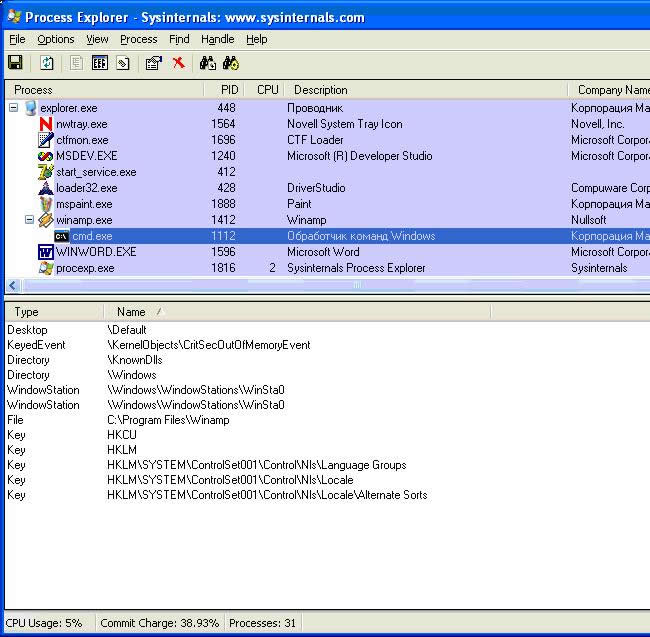Collapse the winamp.exe tree node
The image size is (650, 637).
click(29, 220)
